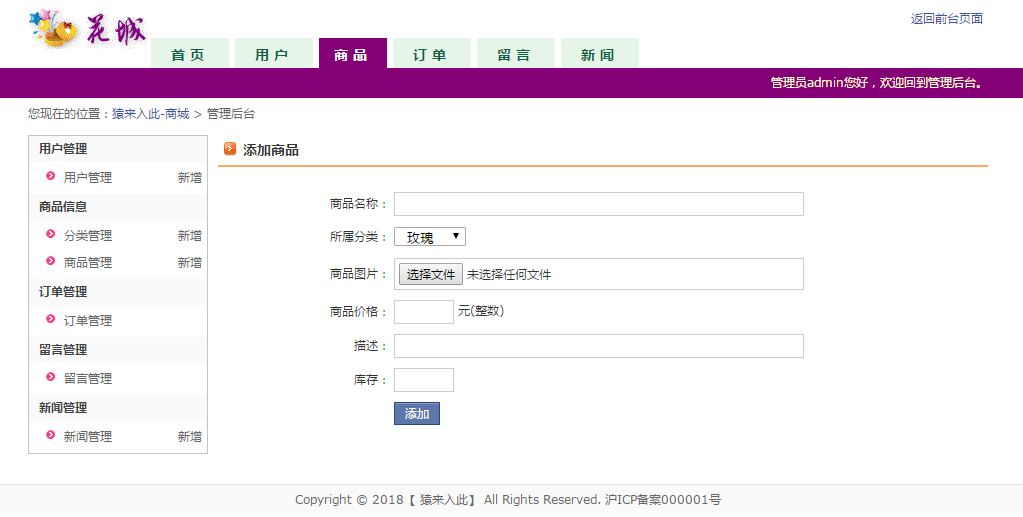
Task: Open the 订单 tab
Action: [432, 54]
